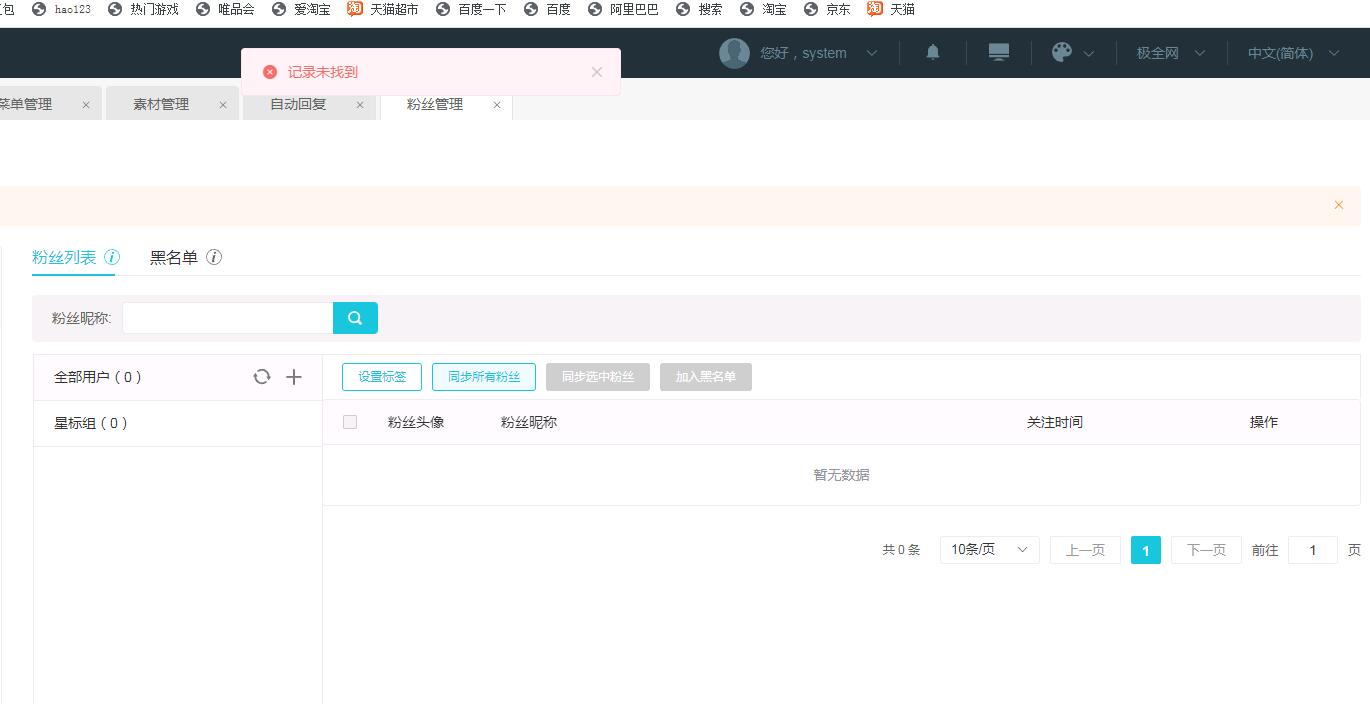
Task: Open the 天猫超市 browser bookmark
Action: 384,9
